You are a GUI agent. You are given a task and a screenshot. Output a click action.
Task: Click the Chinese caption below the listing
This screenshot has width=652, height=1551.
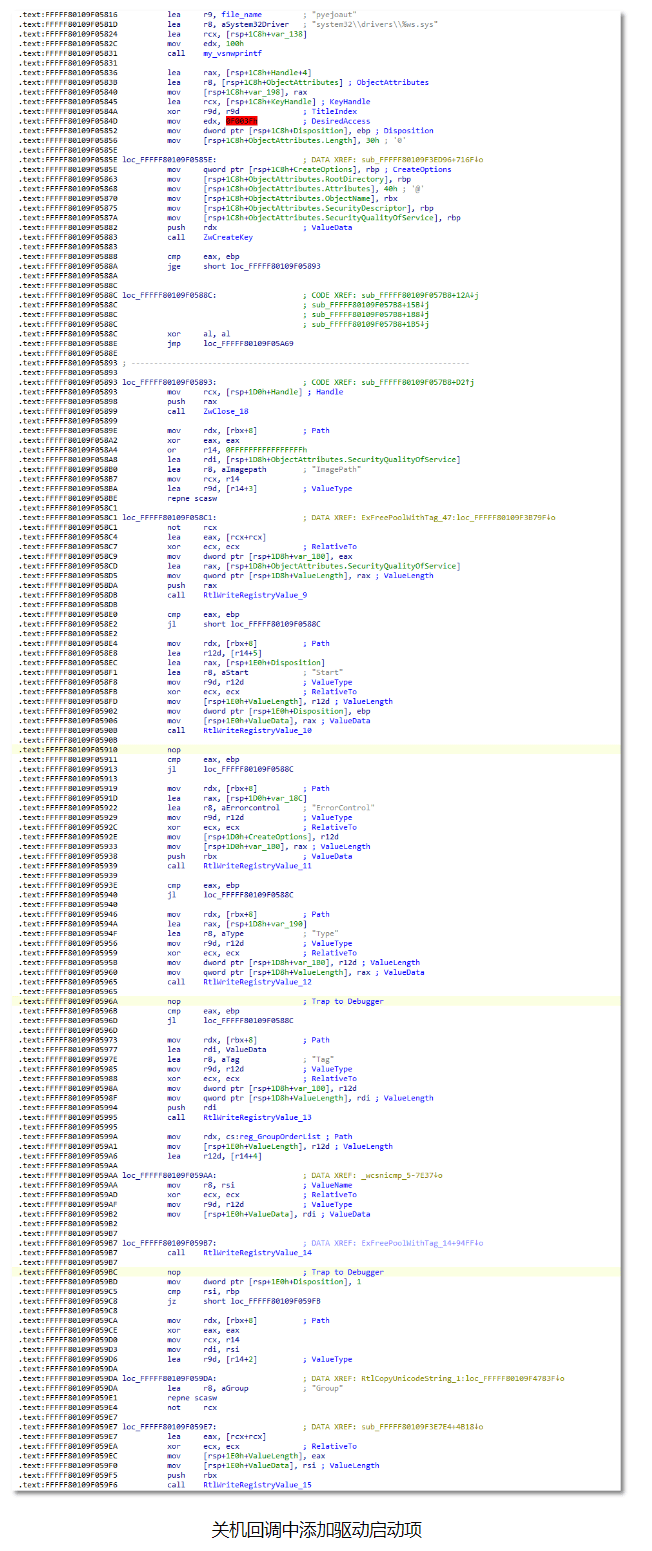317,1531
